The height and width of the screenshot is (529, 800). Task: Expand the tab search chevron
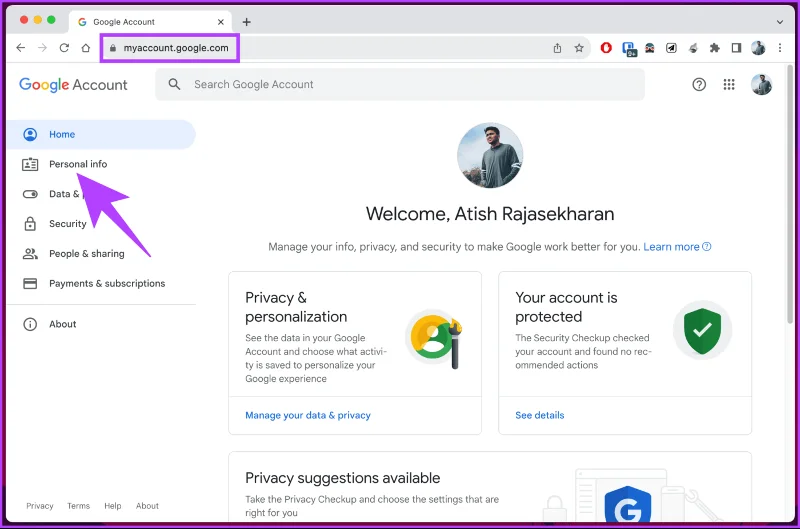coord(780,22)
